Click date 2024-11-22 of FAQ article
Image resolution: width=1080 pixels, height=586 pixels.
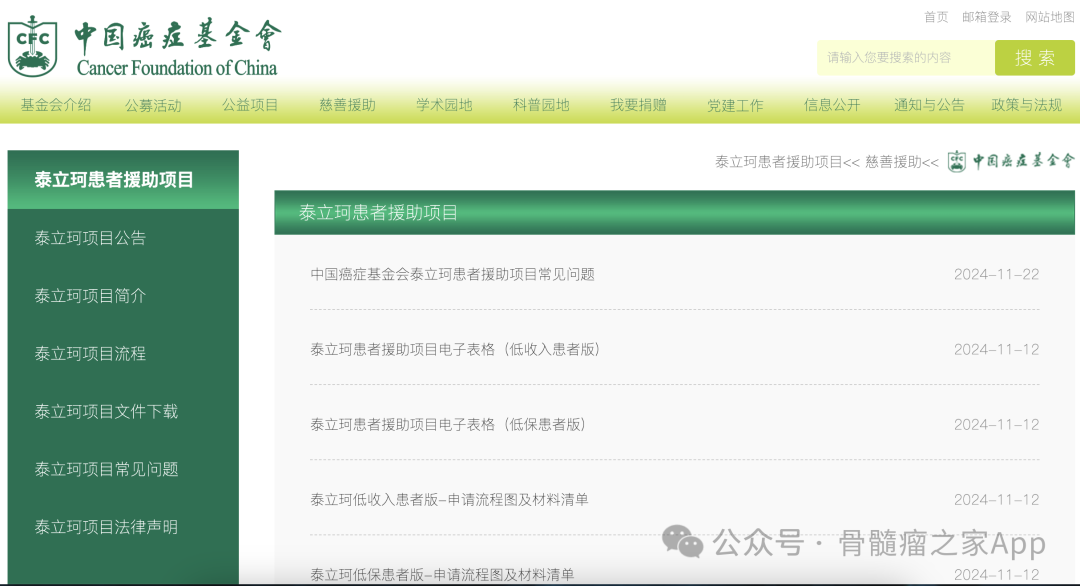coord(996,274)
